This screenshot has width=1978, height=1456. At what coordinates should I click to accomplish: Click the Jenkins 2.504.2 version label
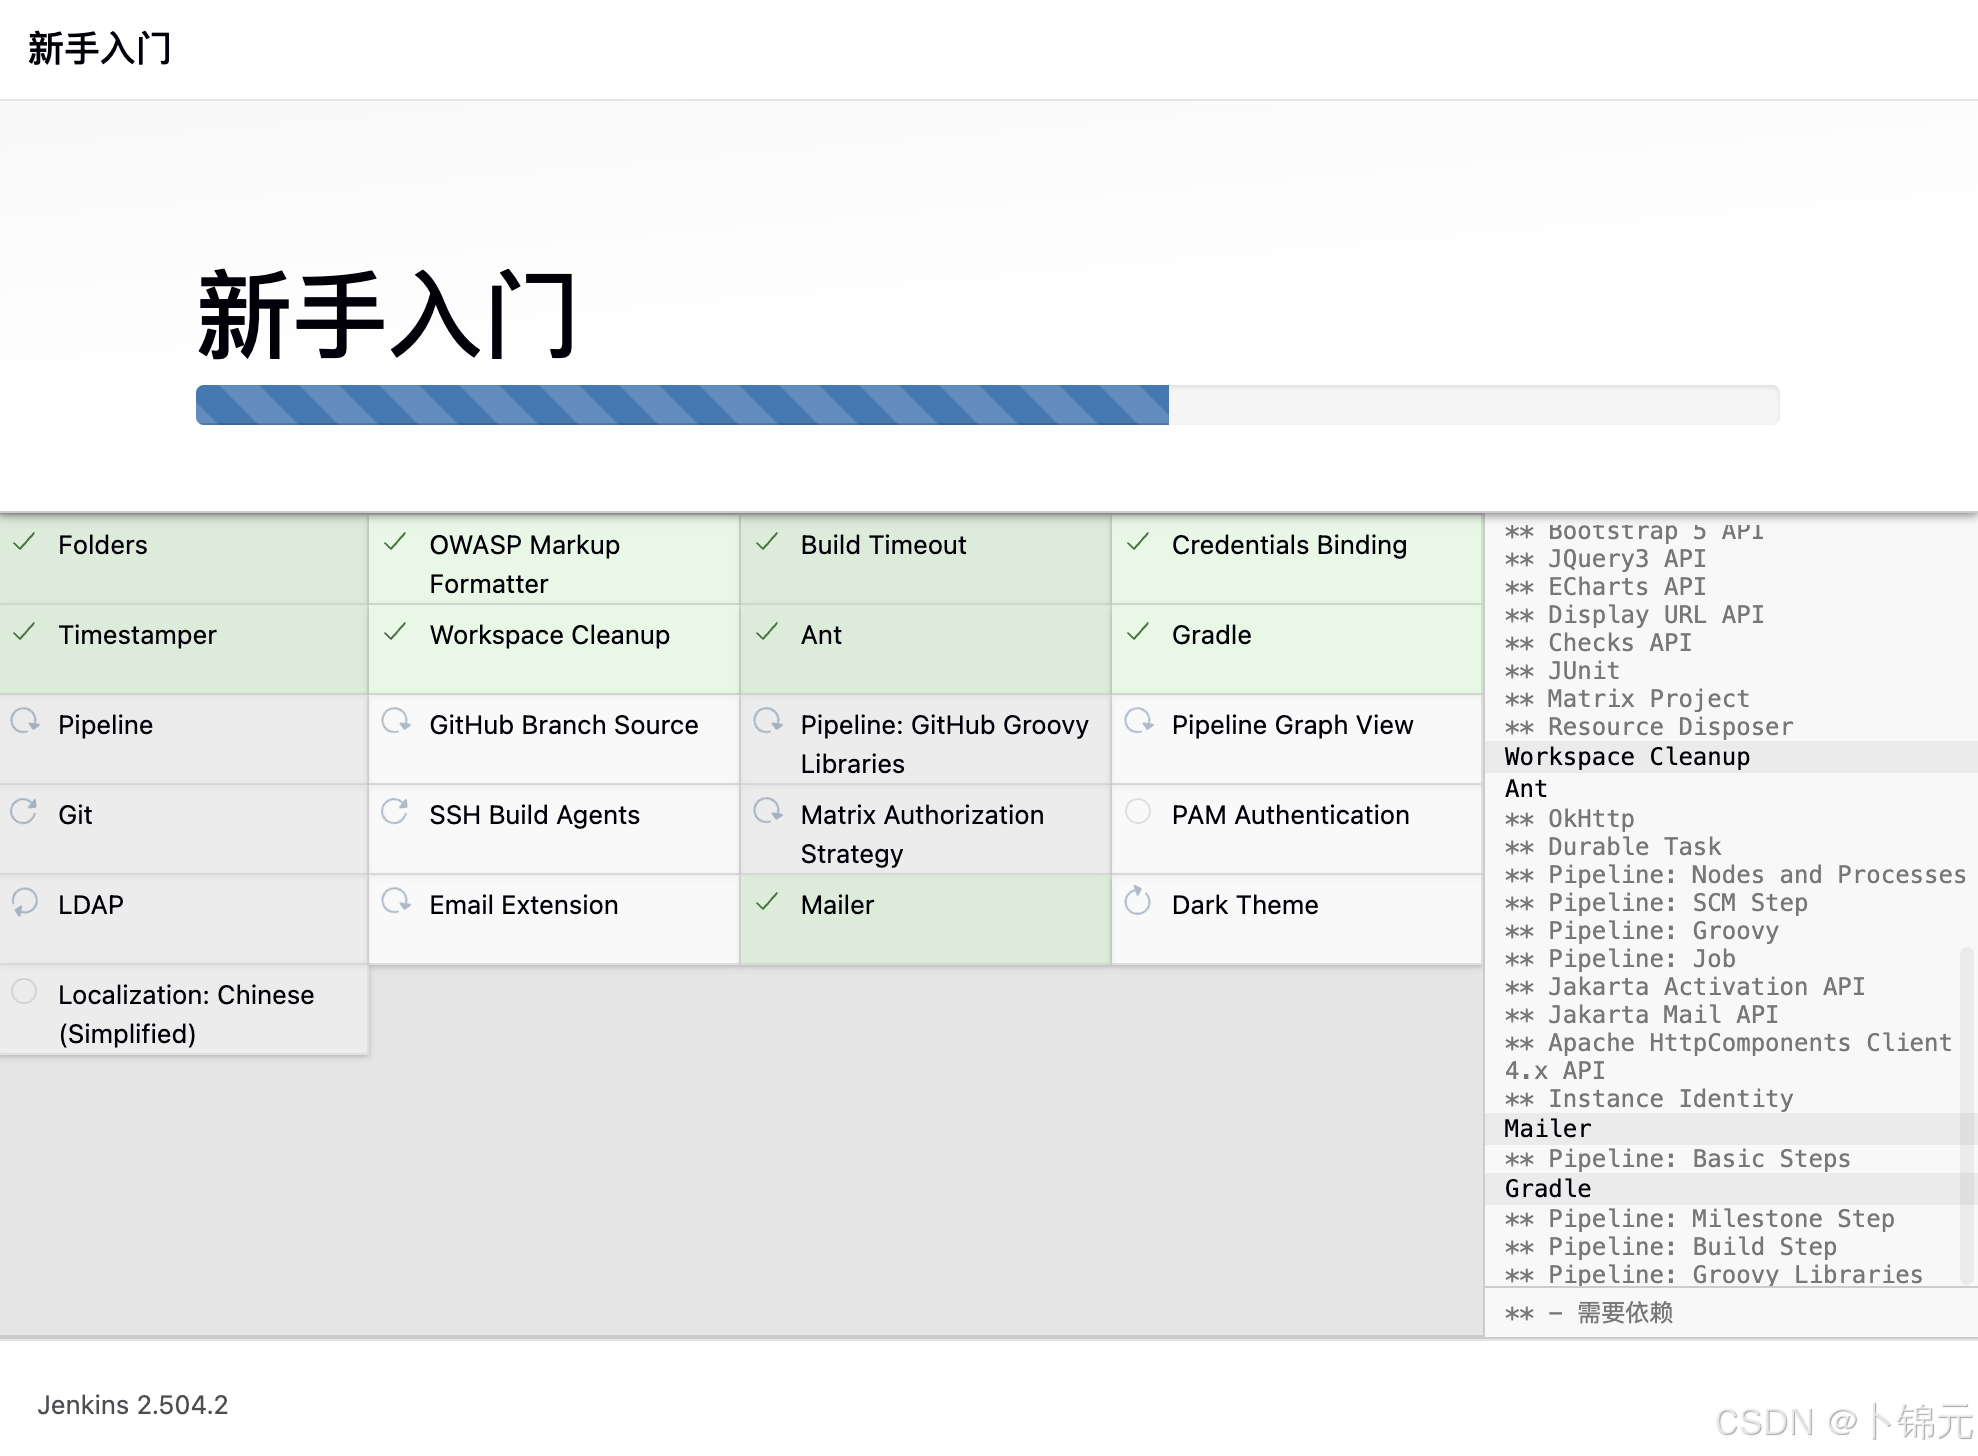[x=134, y=1404]
